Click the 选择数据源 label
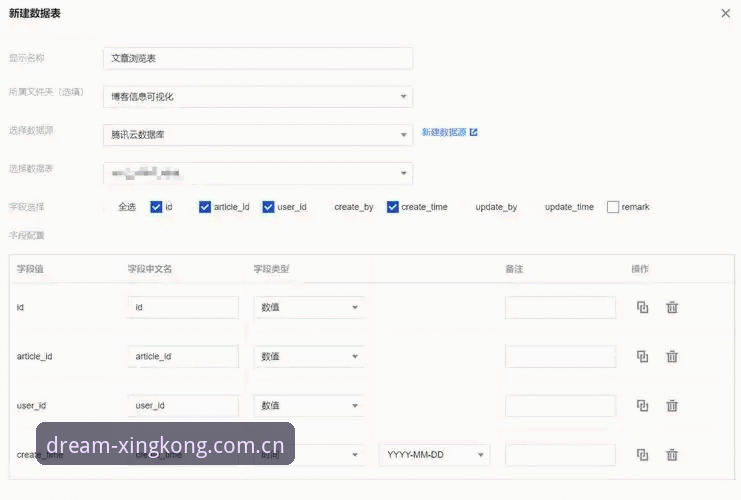Screen dimensions: 741x500 click(x=31, y=130)
